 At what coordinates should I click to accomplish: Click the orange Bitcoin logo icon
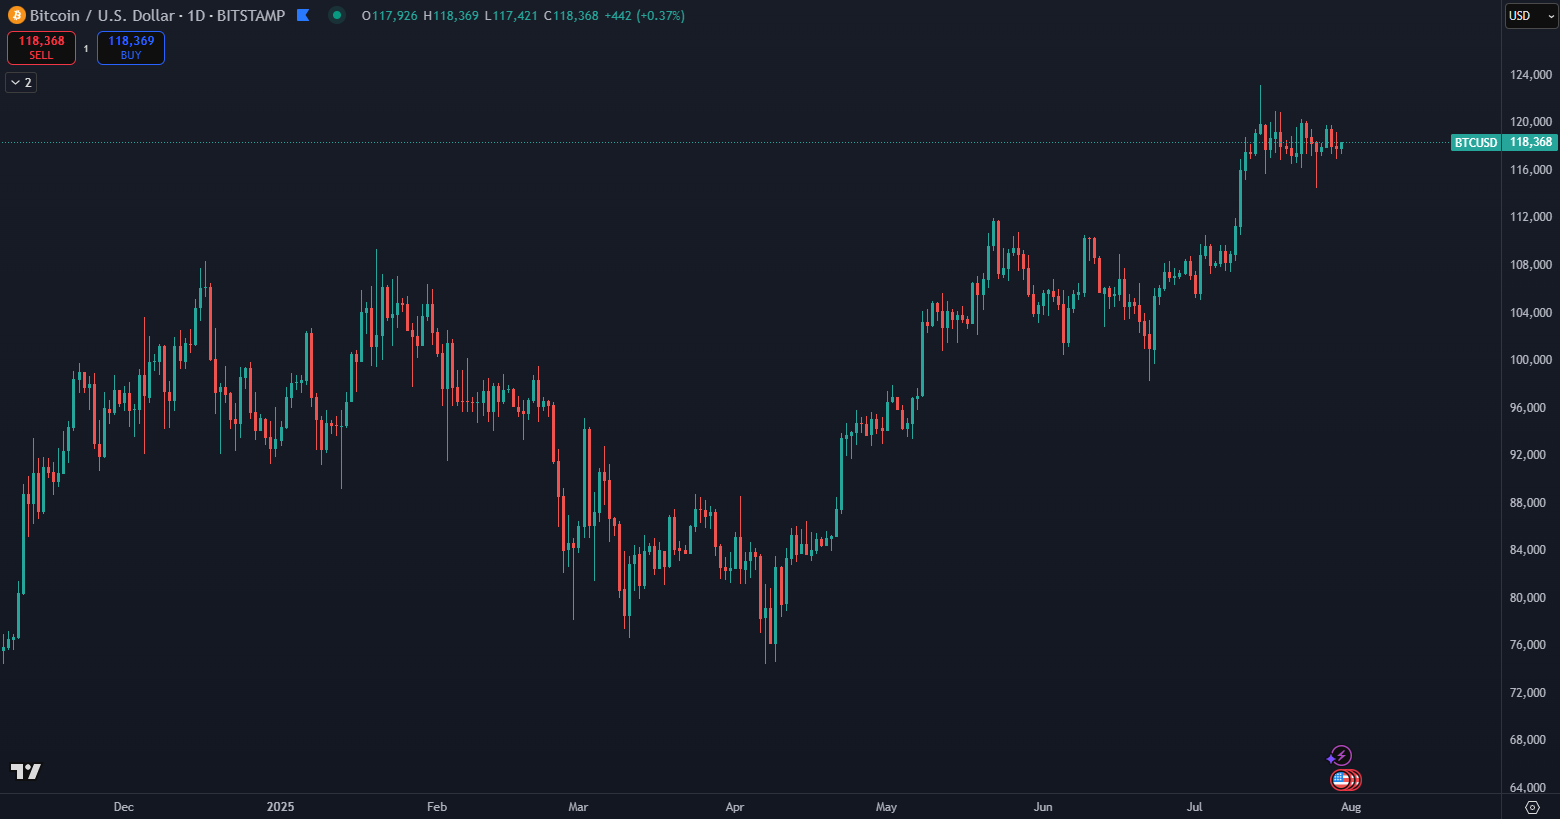(x=16, y=15)
